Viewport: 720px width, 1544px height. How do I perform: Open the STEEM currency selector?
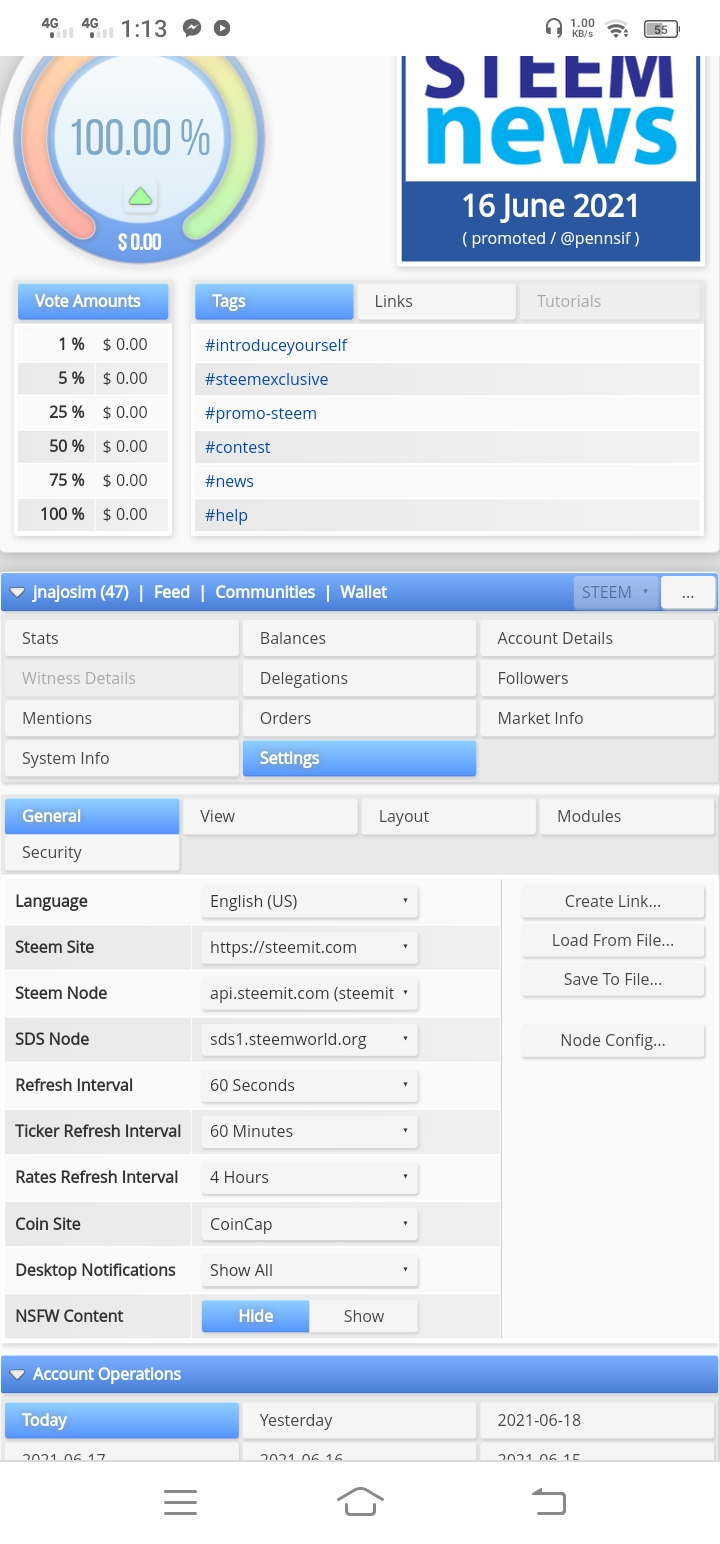pyautogui.click(x=616, y=592)
